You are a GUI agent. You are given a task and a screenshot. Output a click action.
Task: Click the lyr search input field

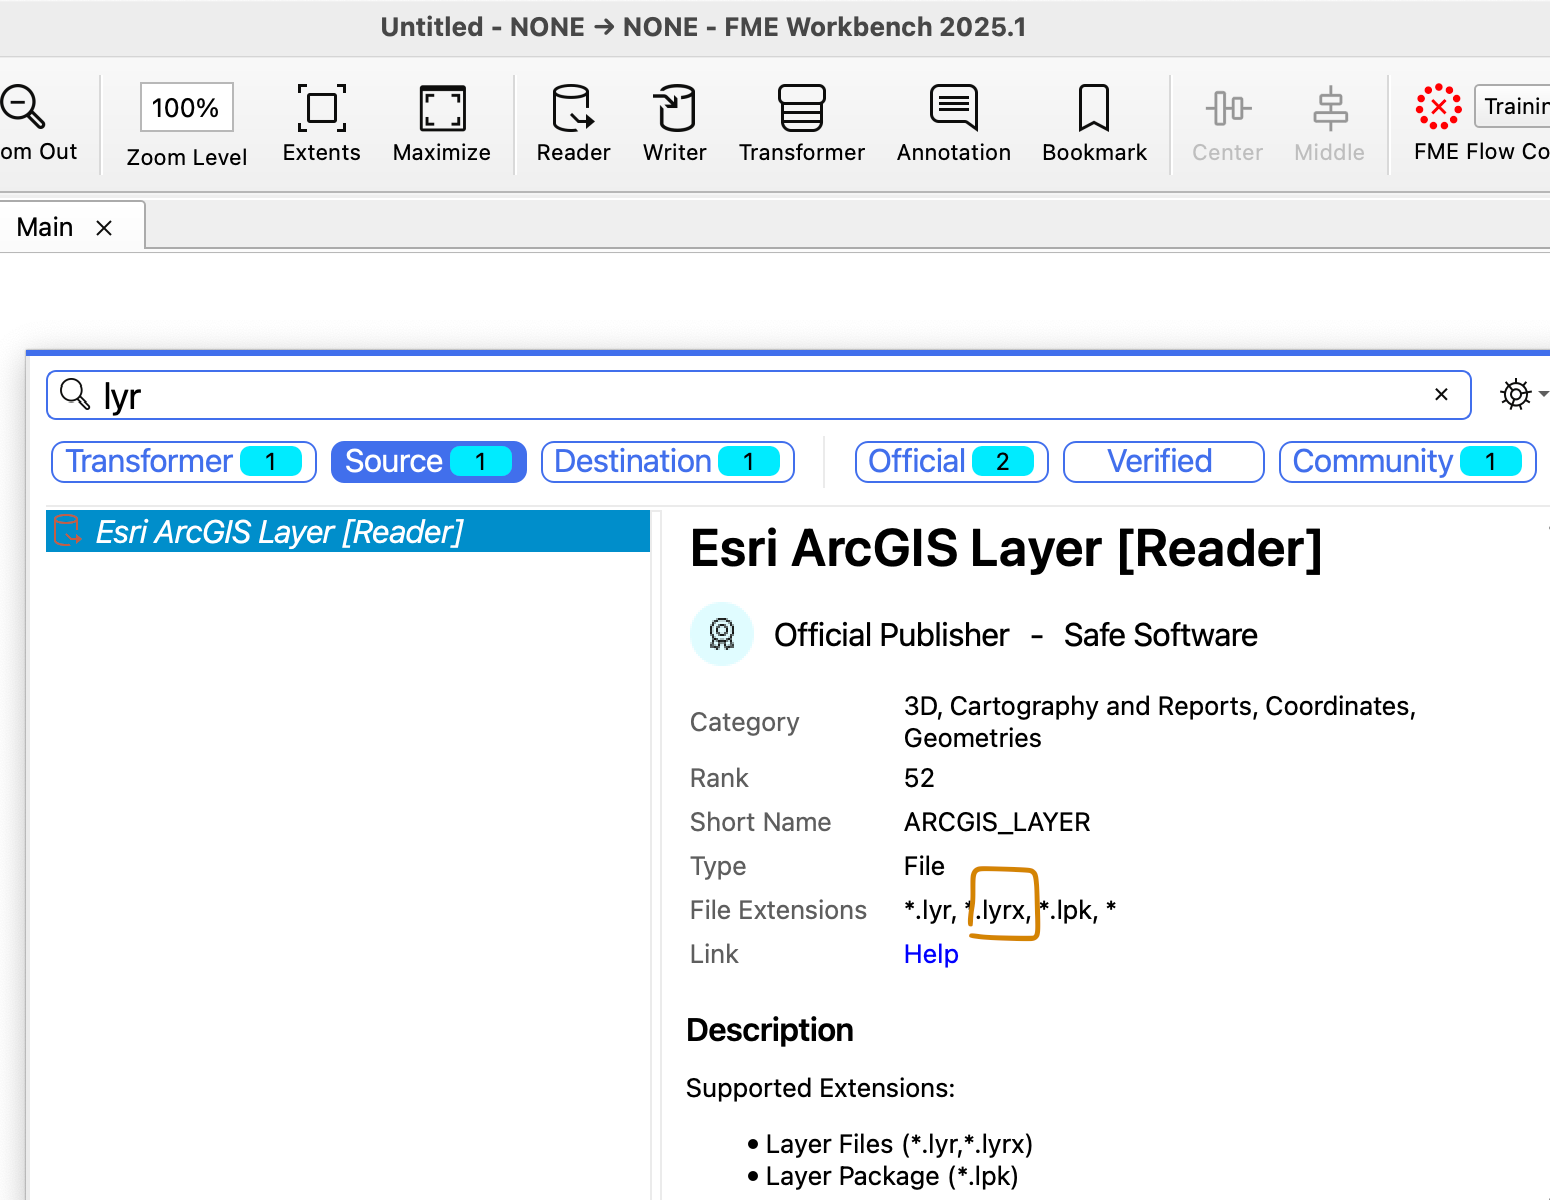point(759,396)
